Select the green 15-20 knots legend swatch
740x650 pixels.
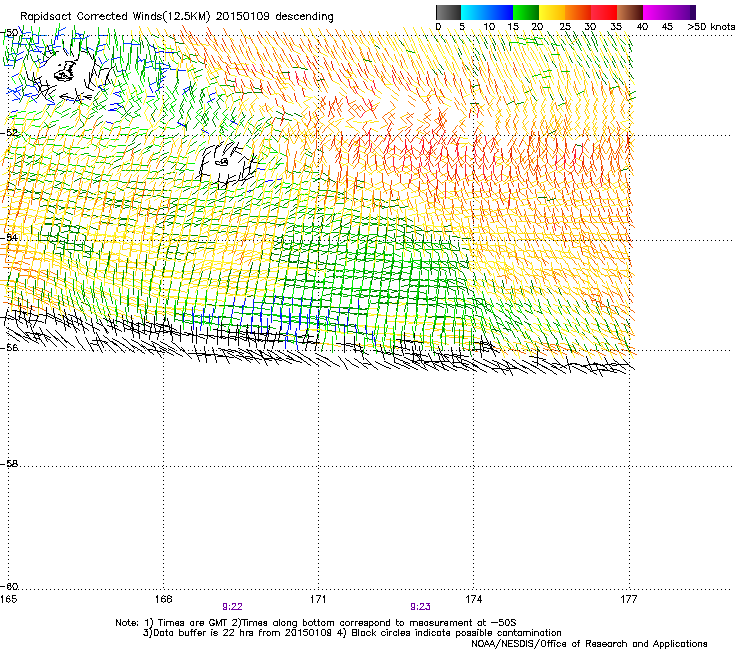coord(526,12)
